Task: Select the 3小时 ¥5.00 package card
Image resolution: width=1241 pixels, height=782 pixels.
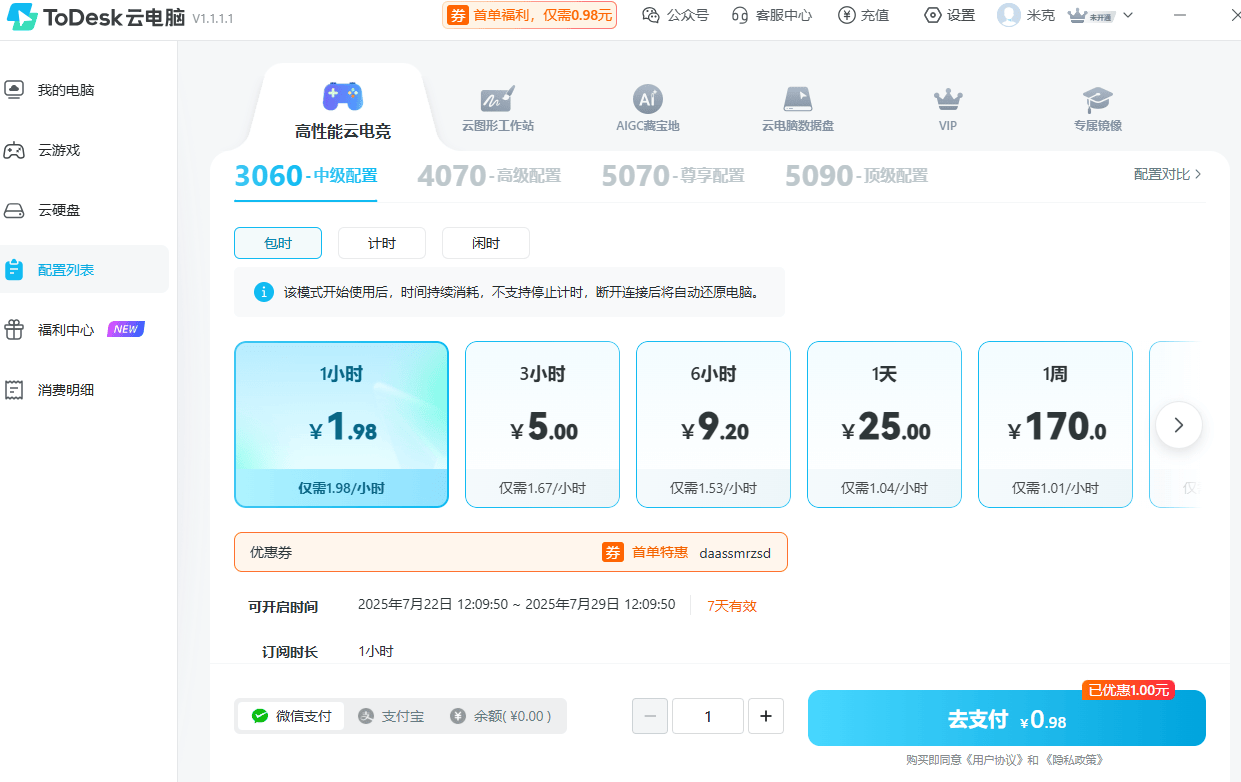Action: (x=543, y=424)
